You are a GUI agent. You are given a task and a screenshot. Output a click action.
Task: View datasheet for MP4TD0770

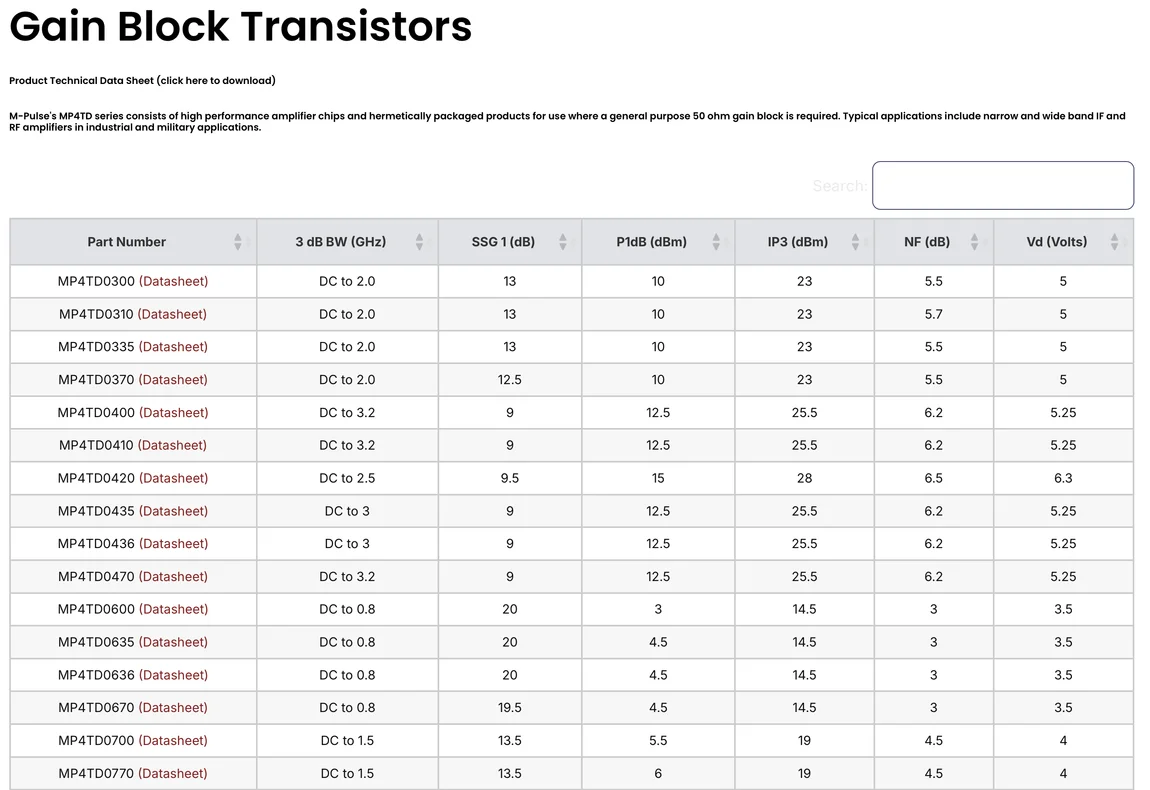[173, 773]
